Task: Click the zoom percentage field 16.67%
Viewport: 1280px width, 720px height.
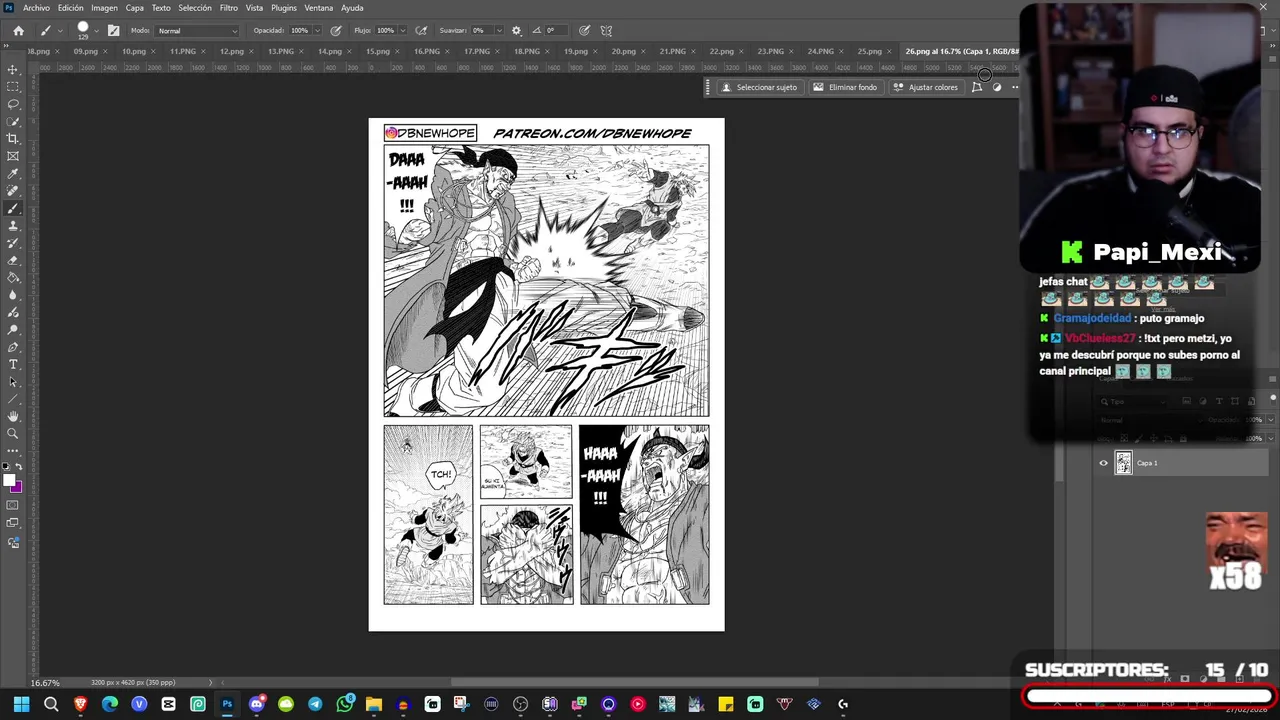Action: pyautogui.click(x=45, y=683)
